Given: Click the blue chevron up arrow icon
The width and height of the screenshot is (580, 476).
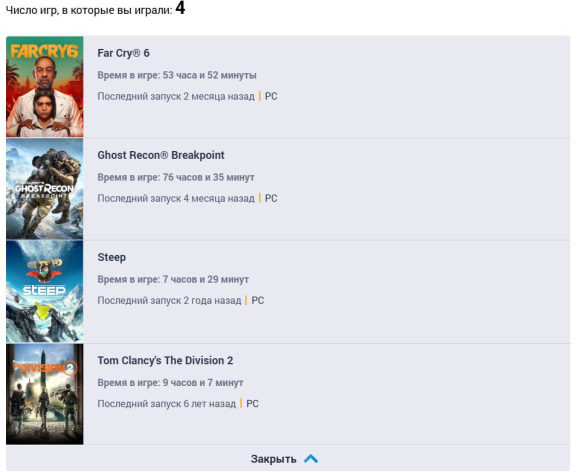Looking at the screenshot, I should 311,459.
